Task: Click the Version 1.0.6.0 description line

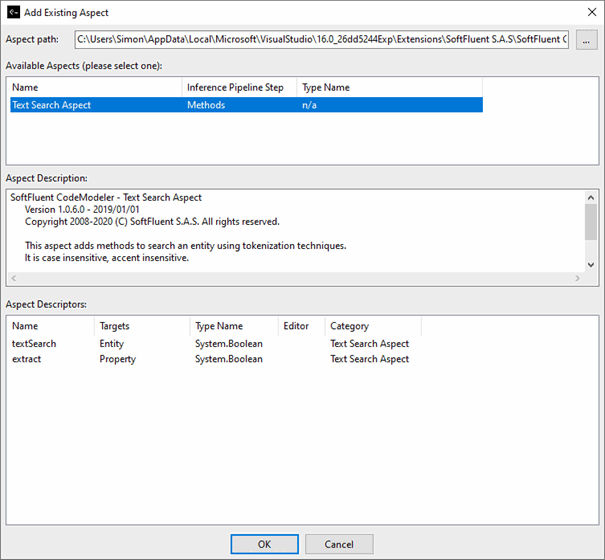Action: (x=82, y=210)
